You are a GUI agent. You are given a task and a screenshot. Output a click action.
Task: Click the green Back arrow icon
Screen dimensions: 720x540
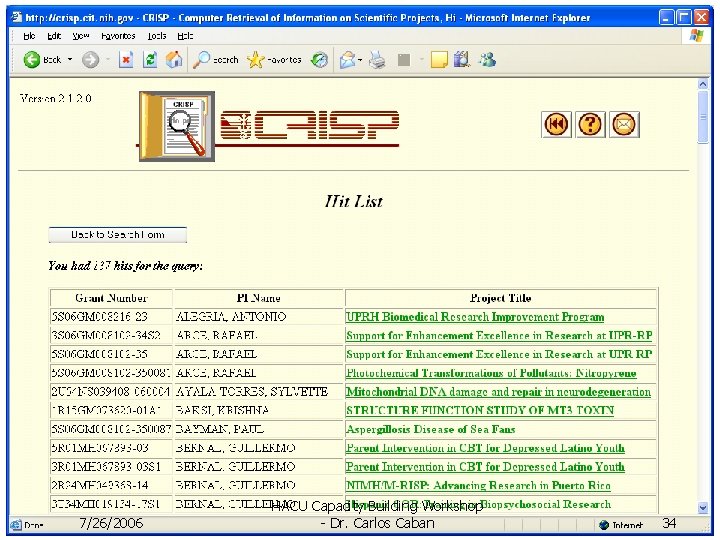coord(32,60)
